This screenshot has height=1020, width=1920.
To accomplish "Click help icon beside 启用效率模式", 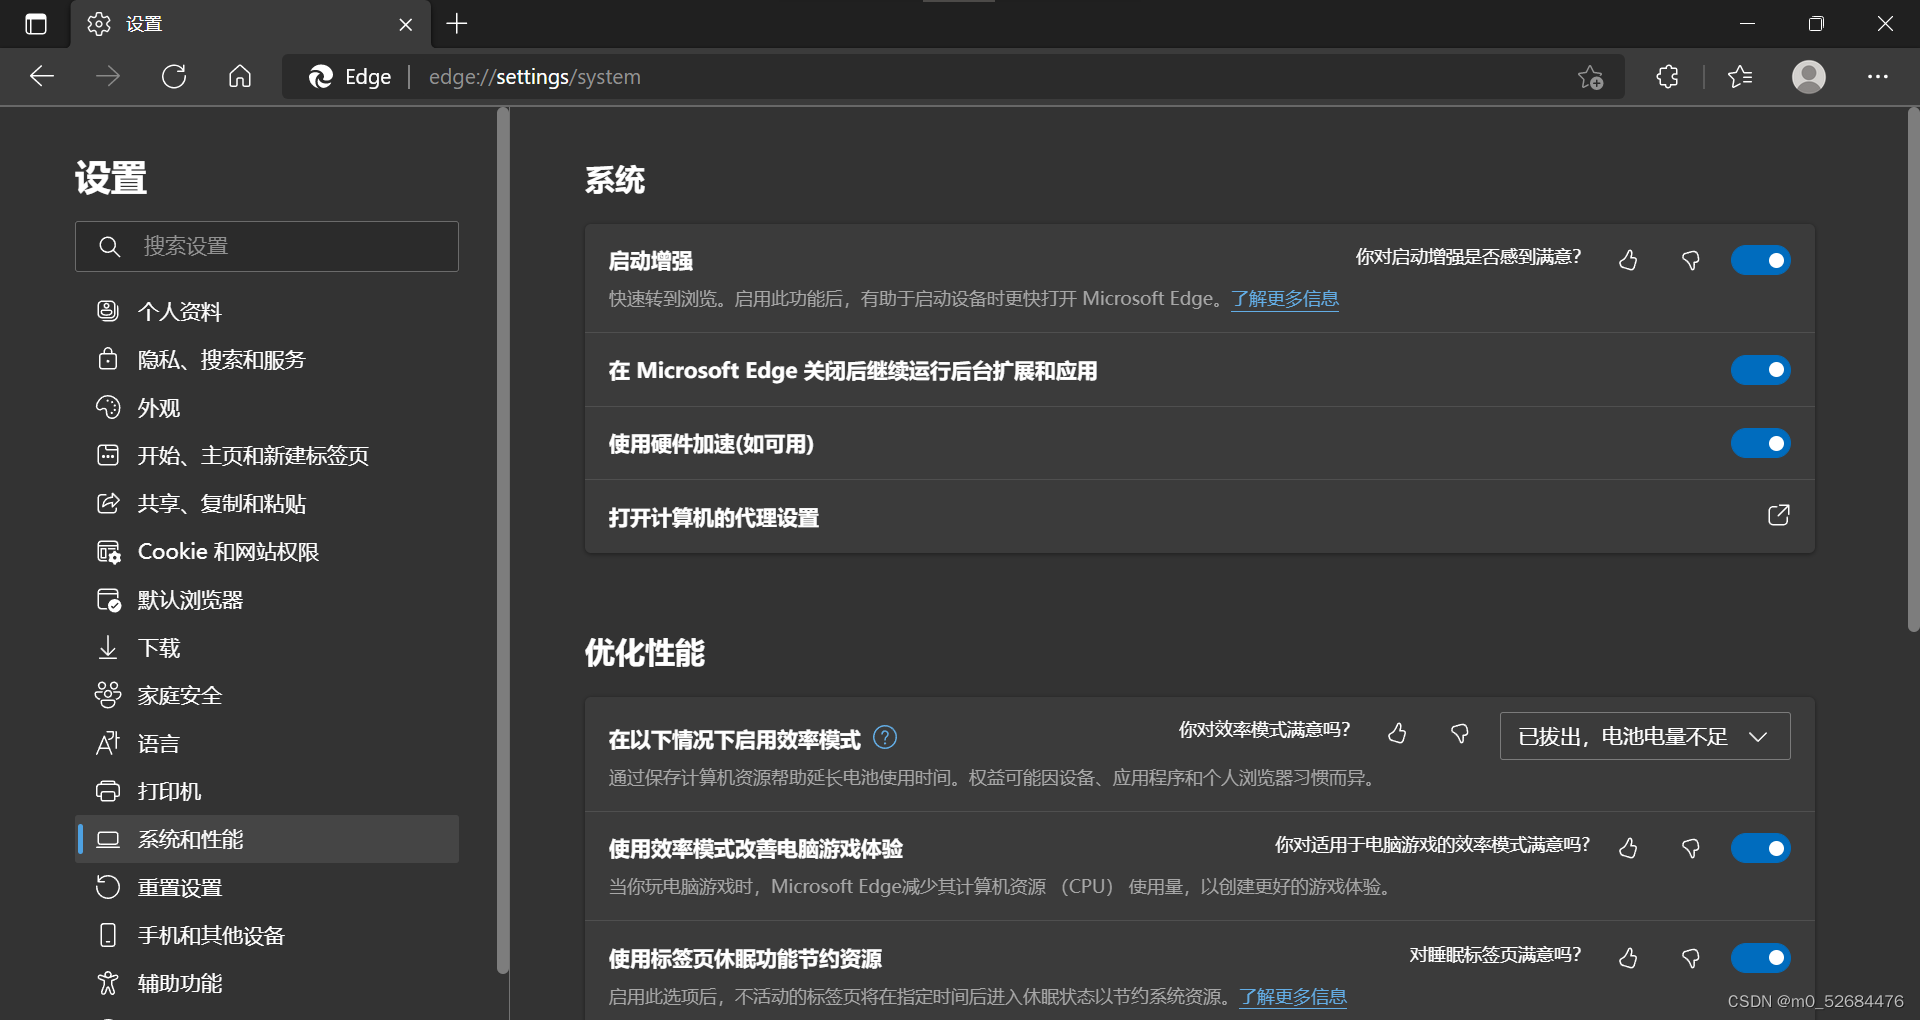I will [885, 738].
